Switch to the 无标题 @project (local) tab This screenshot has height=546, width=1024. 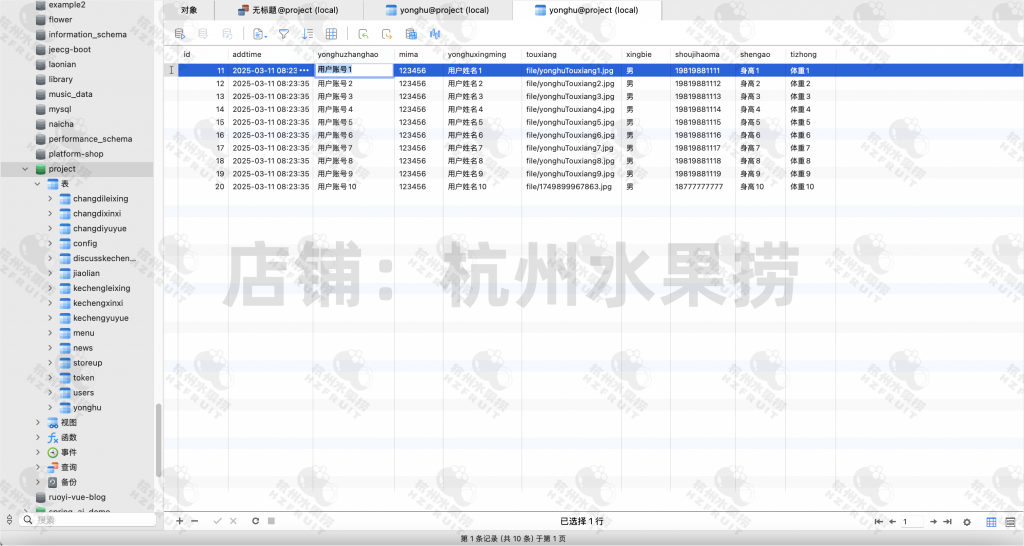pos(288,10)
